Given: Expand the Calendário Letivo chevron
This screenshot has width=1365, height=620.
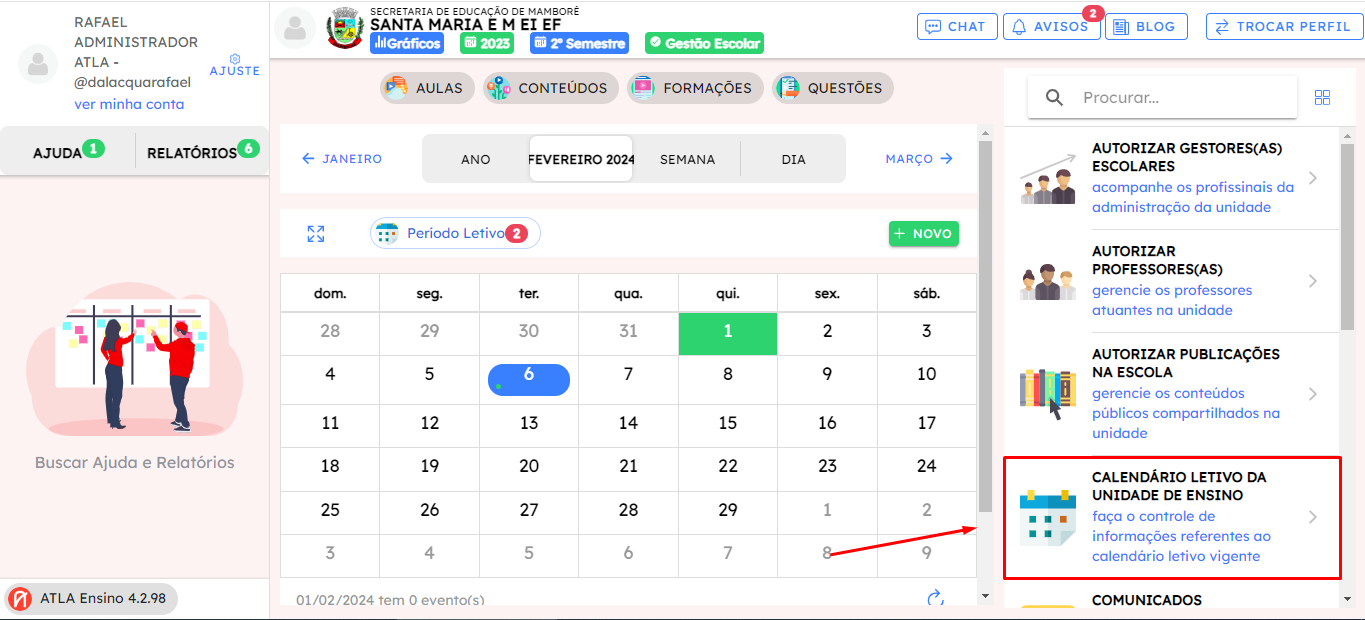Looking at the screenshot, I should tap(1313, 517).
